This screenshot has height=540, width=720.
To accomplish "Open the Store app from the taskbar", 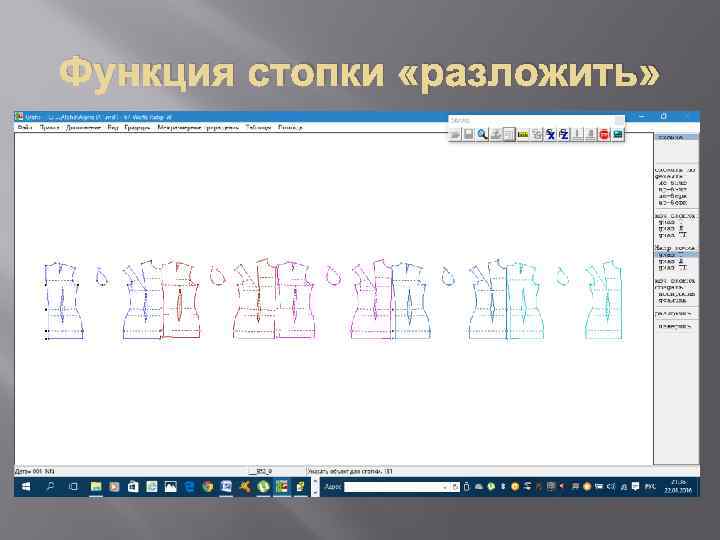I will [x=133, y=486].
